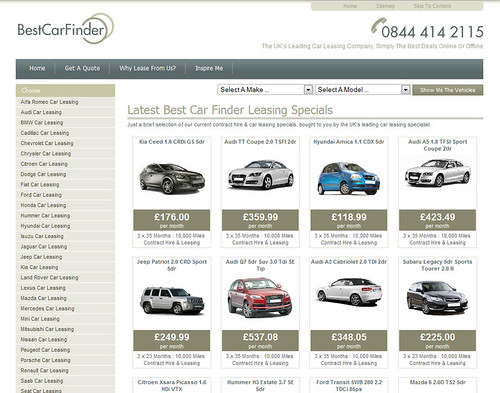
Task: Open Get A Quote menu item
Action: coord(82,68)
